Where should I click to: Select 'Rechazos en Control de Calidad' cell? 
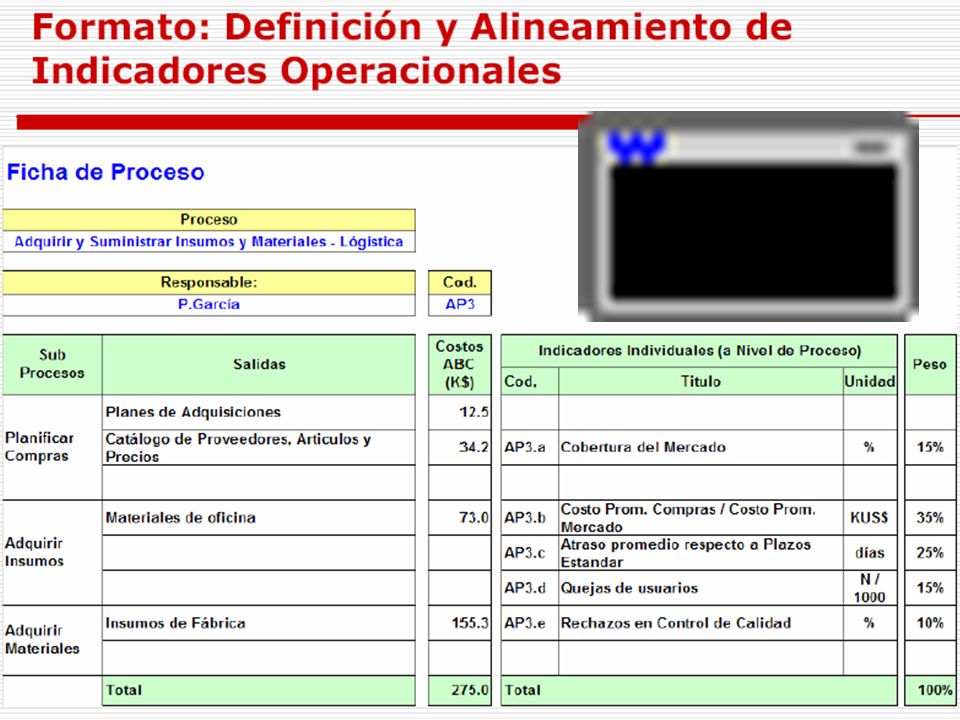701,623
